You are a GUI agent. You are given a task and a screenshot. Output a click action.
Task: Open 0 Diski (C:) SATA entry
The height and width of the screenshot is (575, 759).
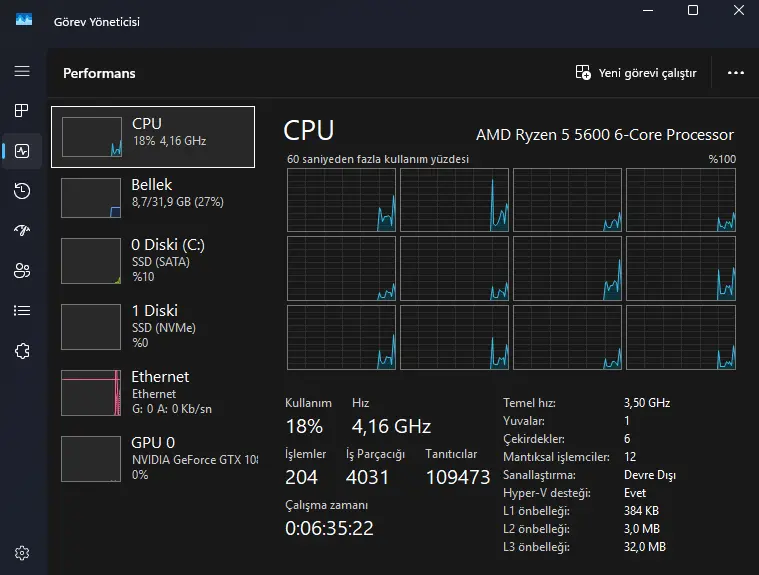153,260
